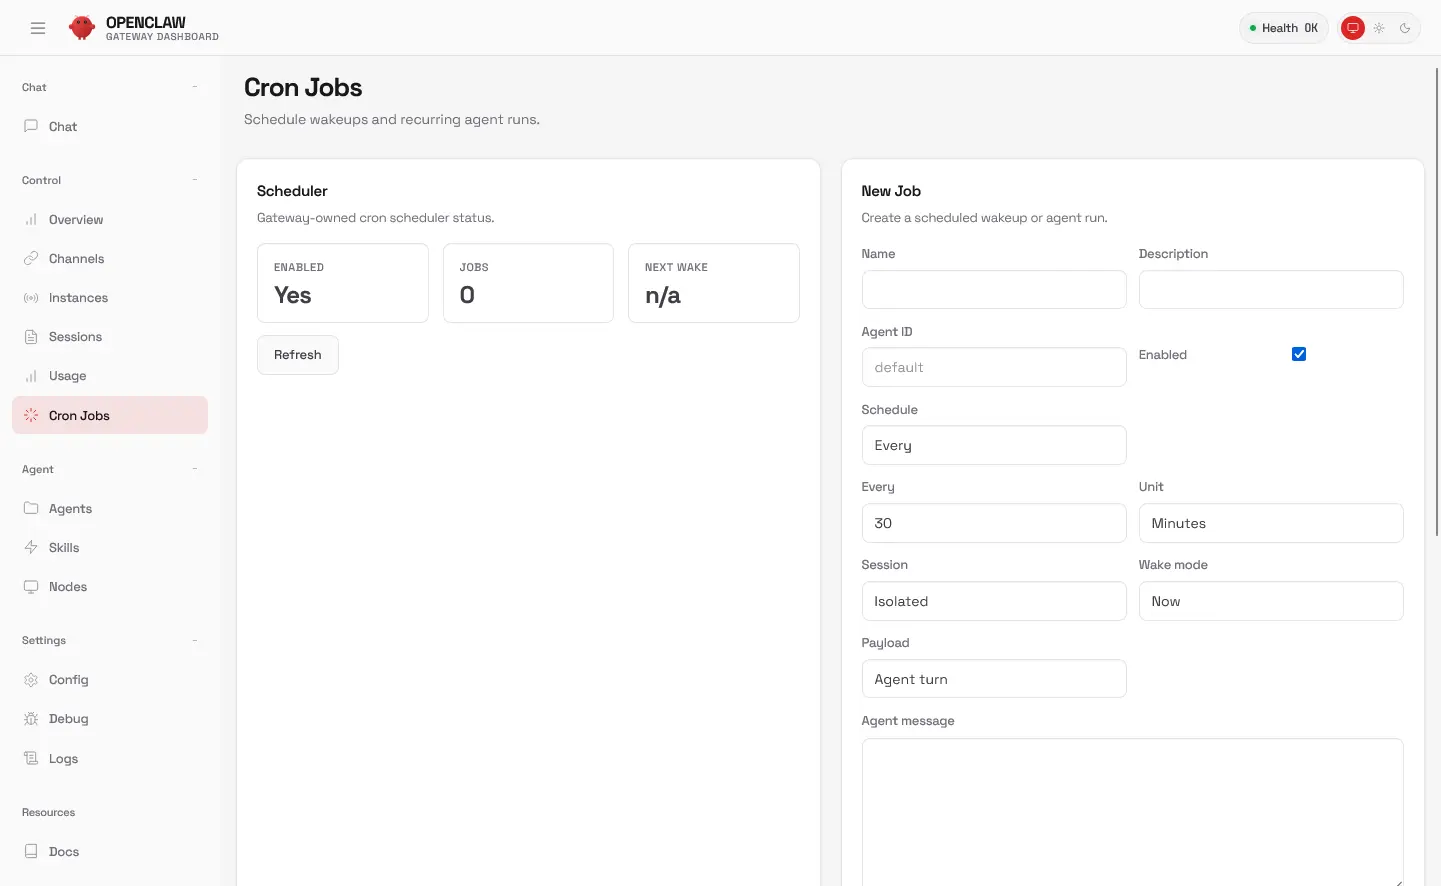Click into the job Name field
Viewport: 1441px width, 886px height.
tap(993, 290)
